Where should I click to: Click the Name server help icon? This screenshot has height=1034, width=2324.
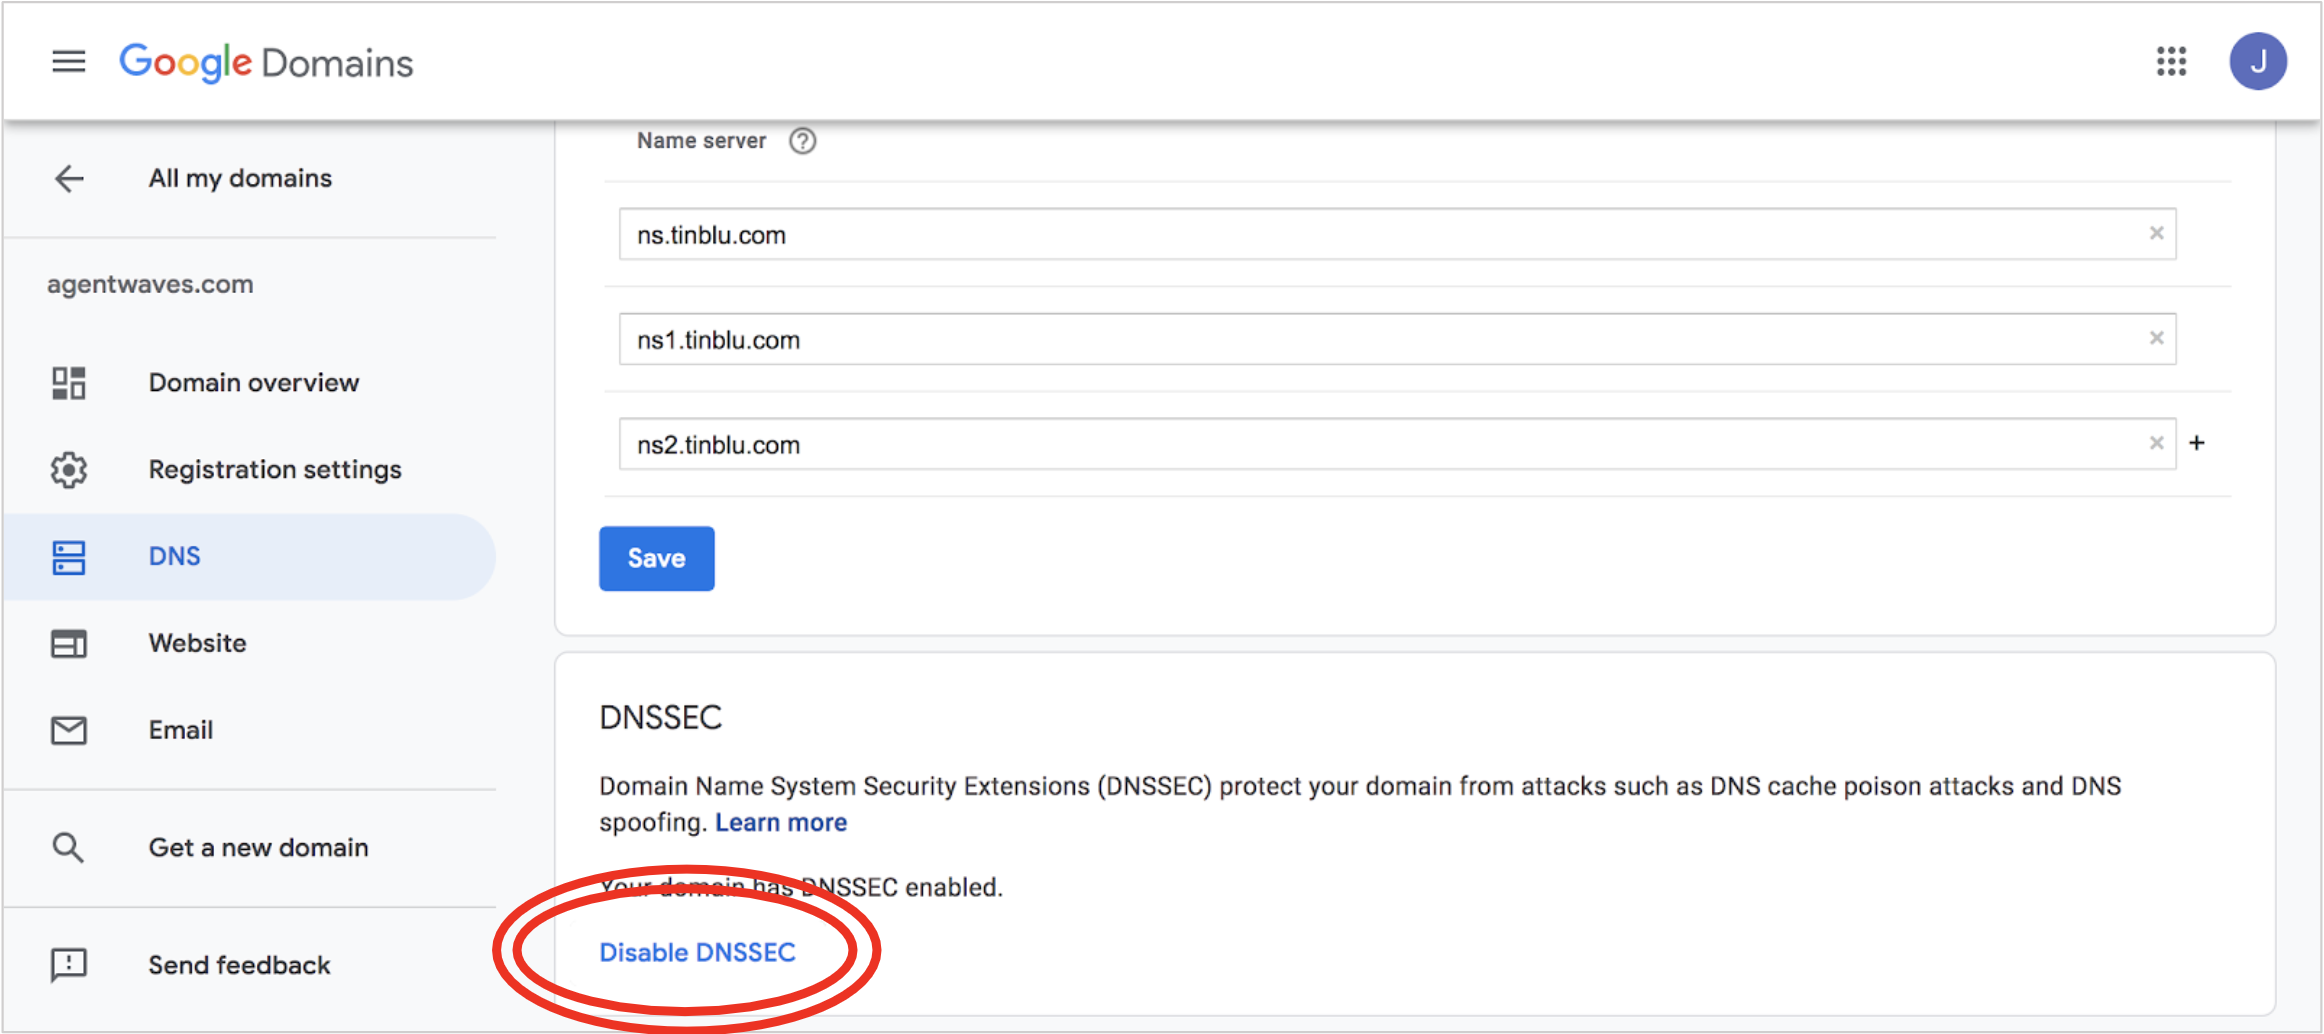coord(802,141)
